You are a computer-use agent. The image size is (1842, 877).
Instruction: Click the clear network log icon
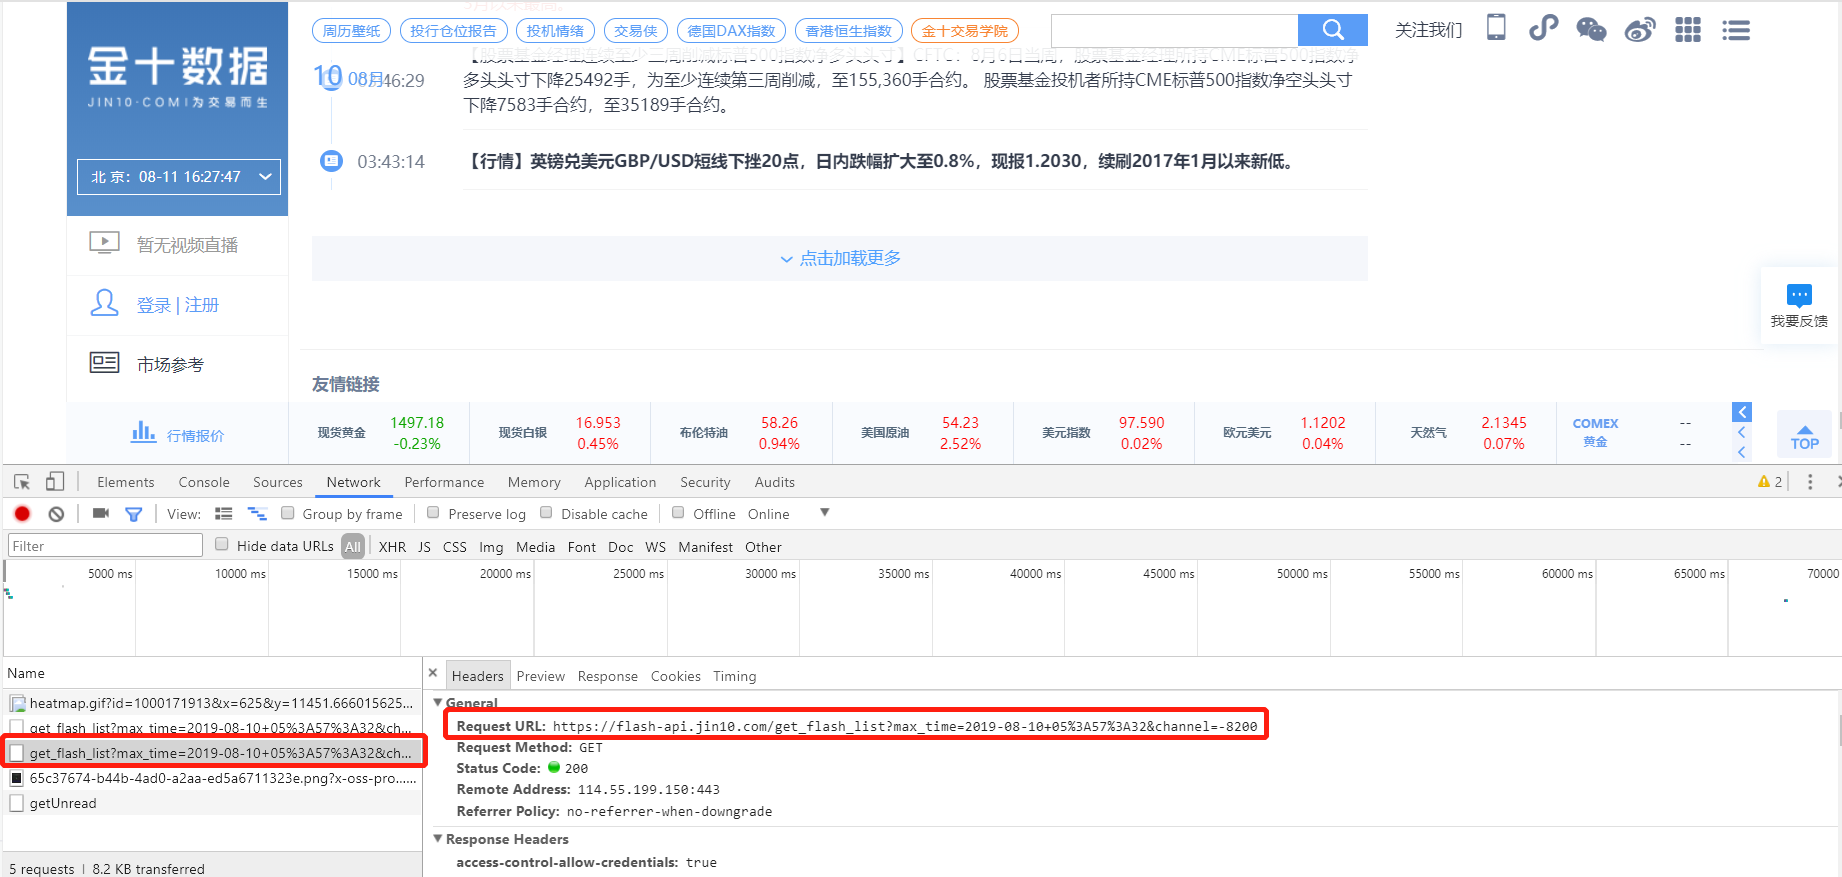[x=56, y=514]
